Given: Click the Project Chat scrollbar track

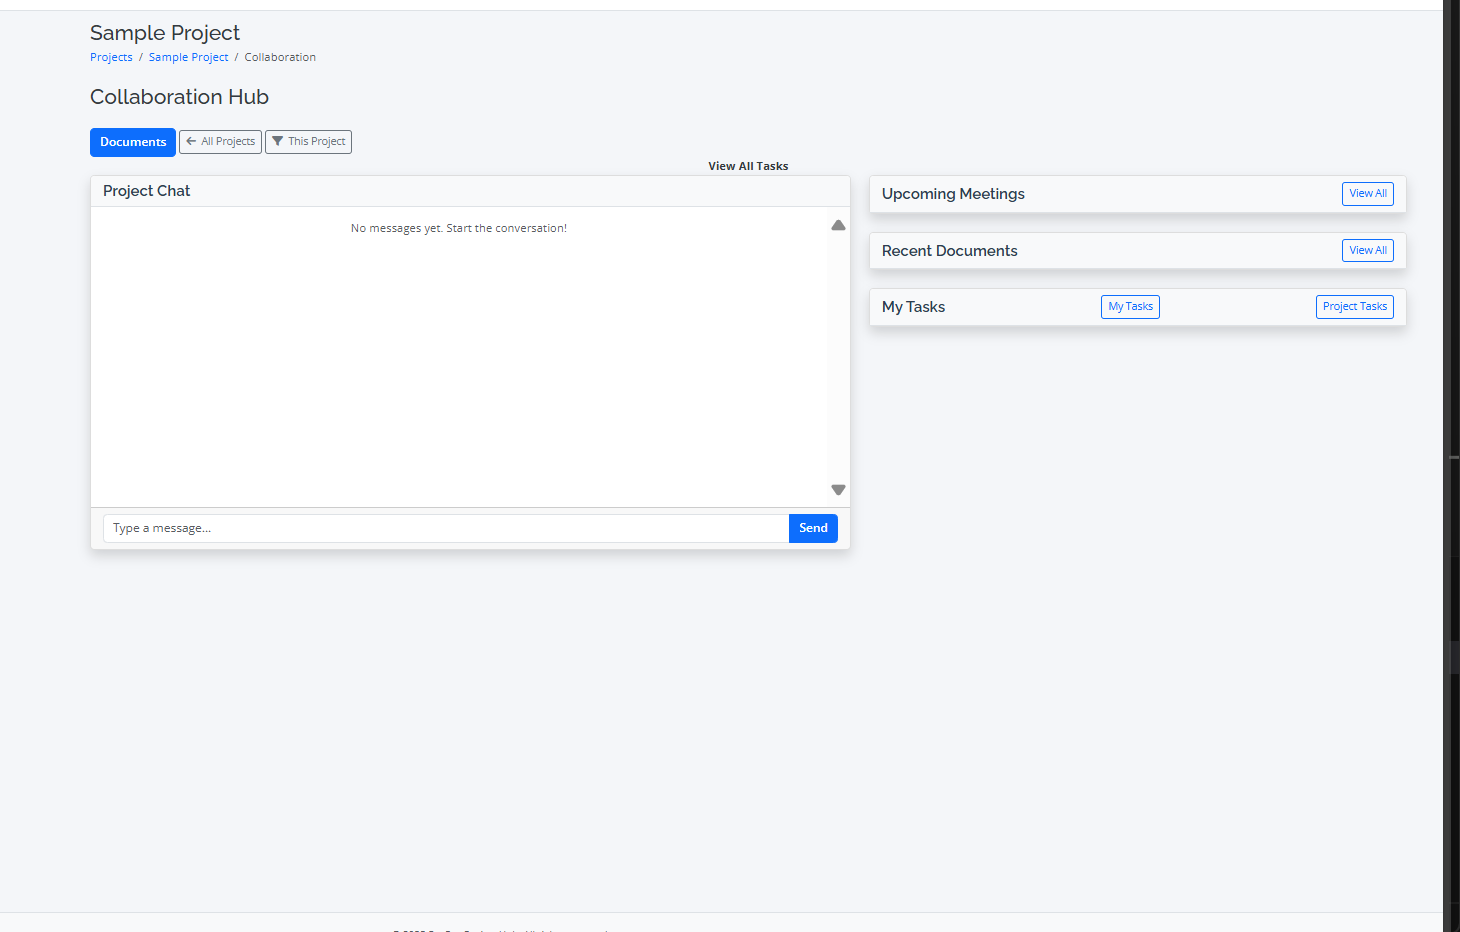Looking at the screenshot, I should [838, 360].
